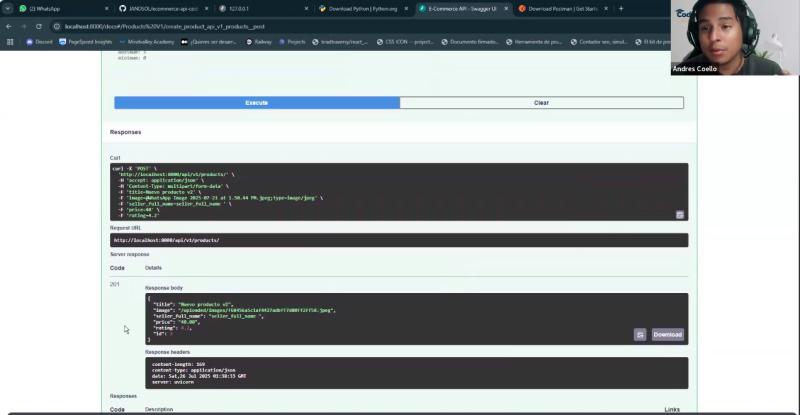Viewport: 800px width, 415px height.
Task: Open the Projects bookmark
Action: pos(292,42)
